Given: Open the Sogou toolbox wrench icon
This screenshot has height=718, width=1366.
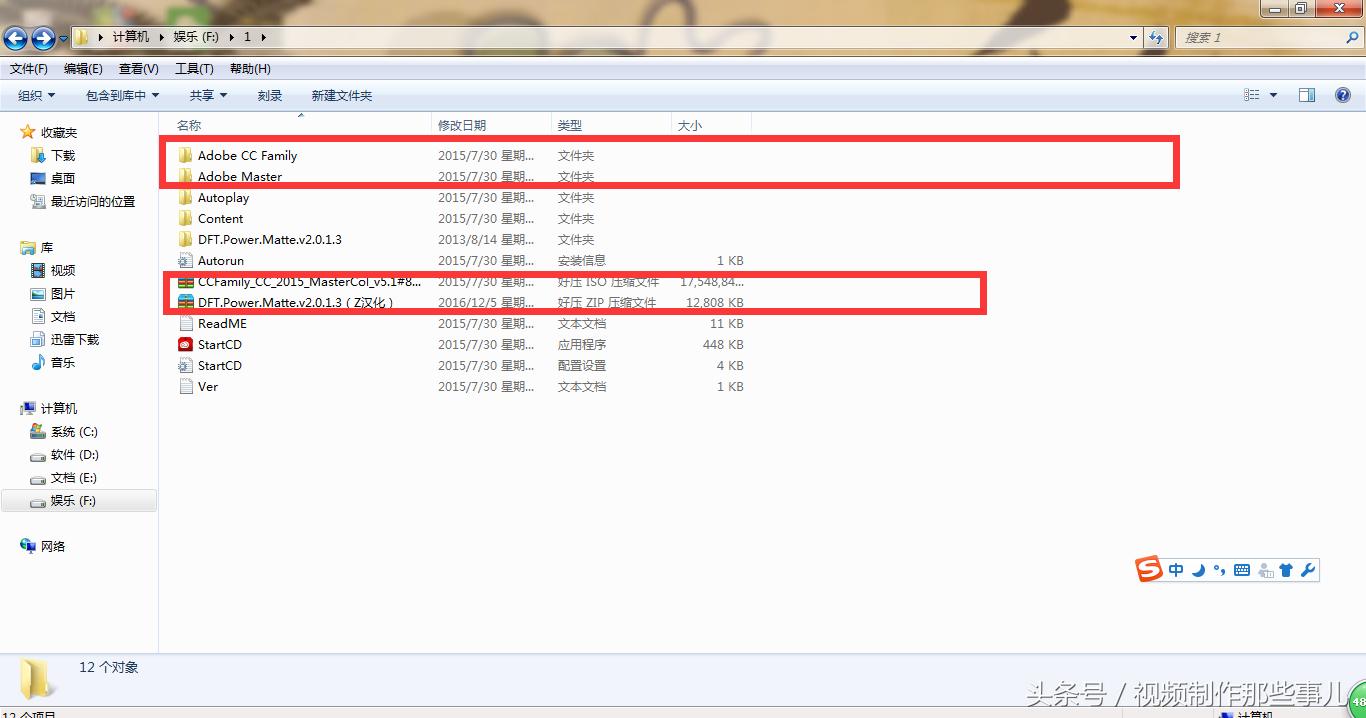Looking at the screenshot, I should 1307,569.
